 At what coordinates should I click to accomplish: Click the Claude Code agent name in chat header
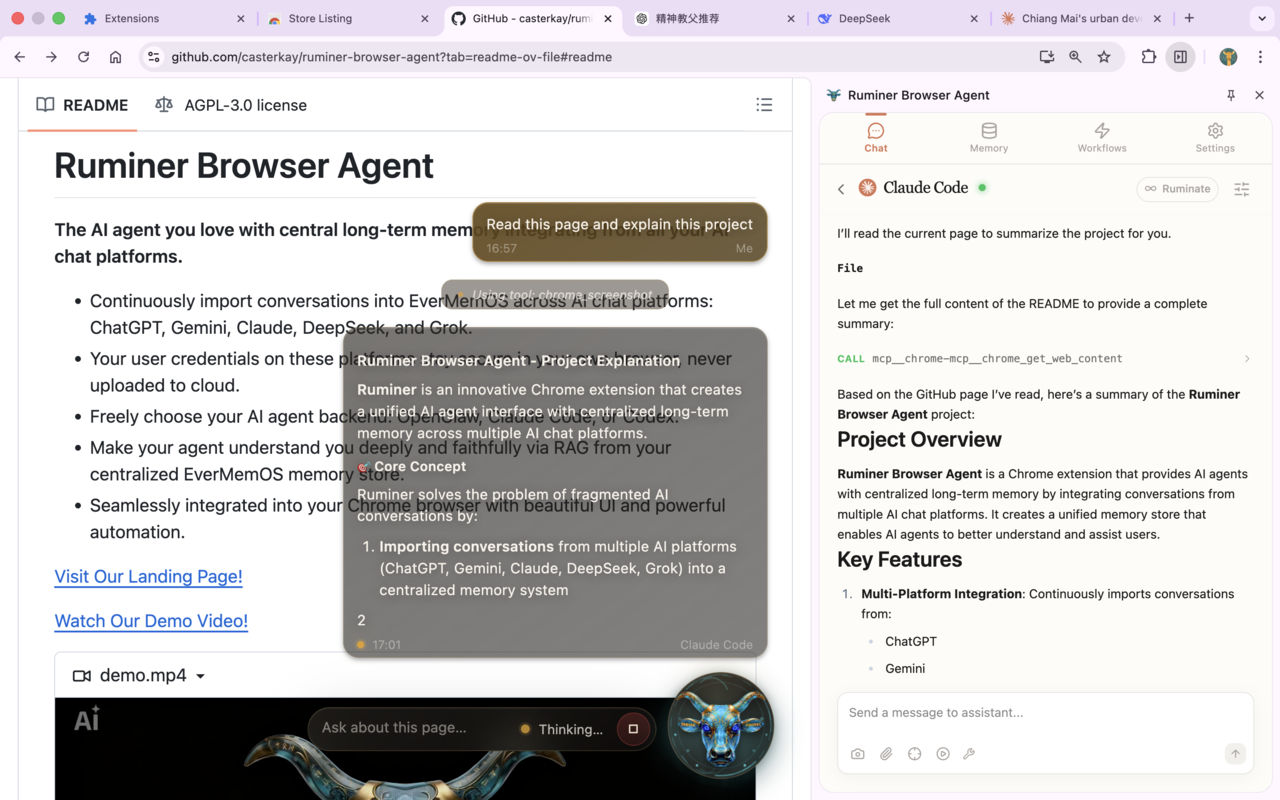(926, 188)
